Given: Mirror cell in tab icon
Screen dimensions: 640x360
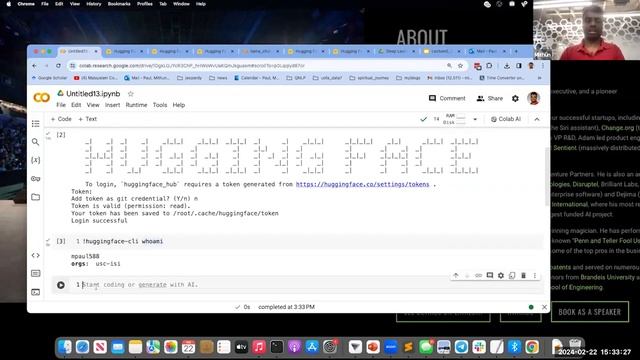Looking at the screenshot, I should [x=512, y=276].
